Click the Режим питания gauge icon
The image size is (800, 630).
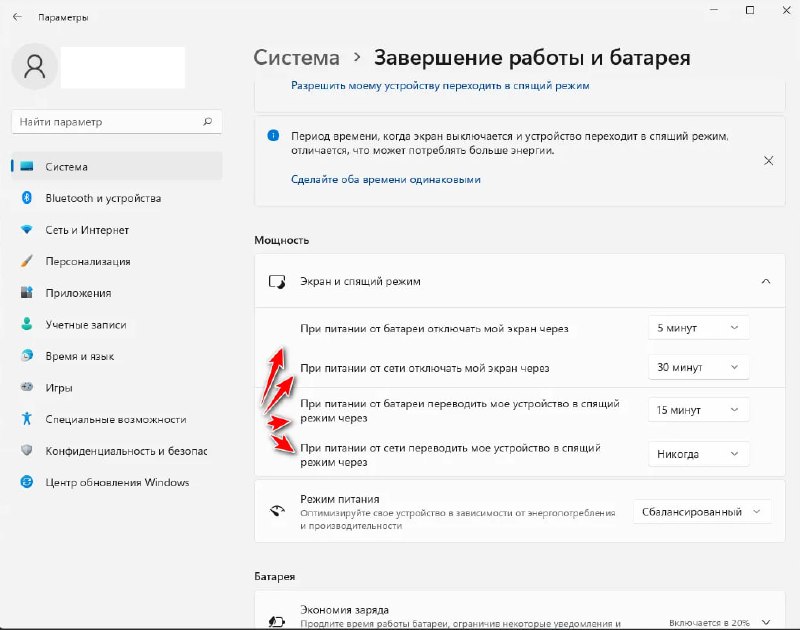coord(277,511)
